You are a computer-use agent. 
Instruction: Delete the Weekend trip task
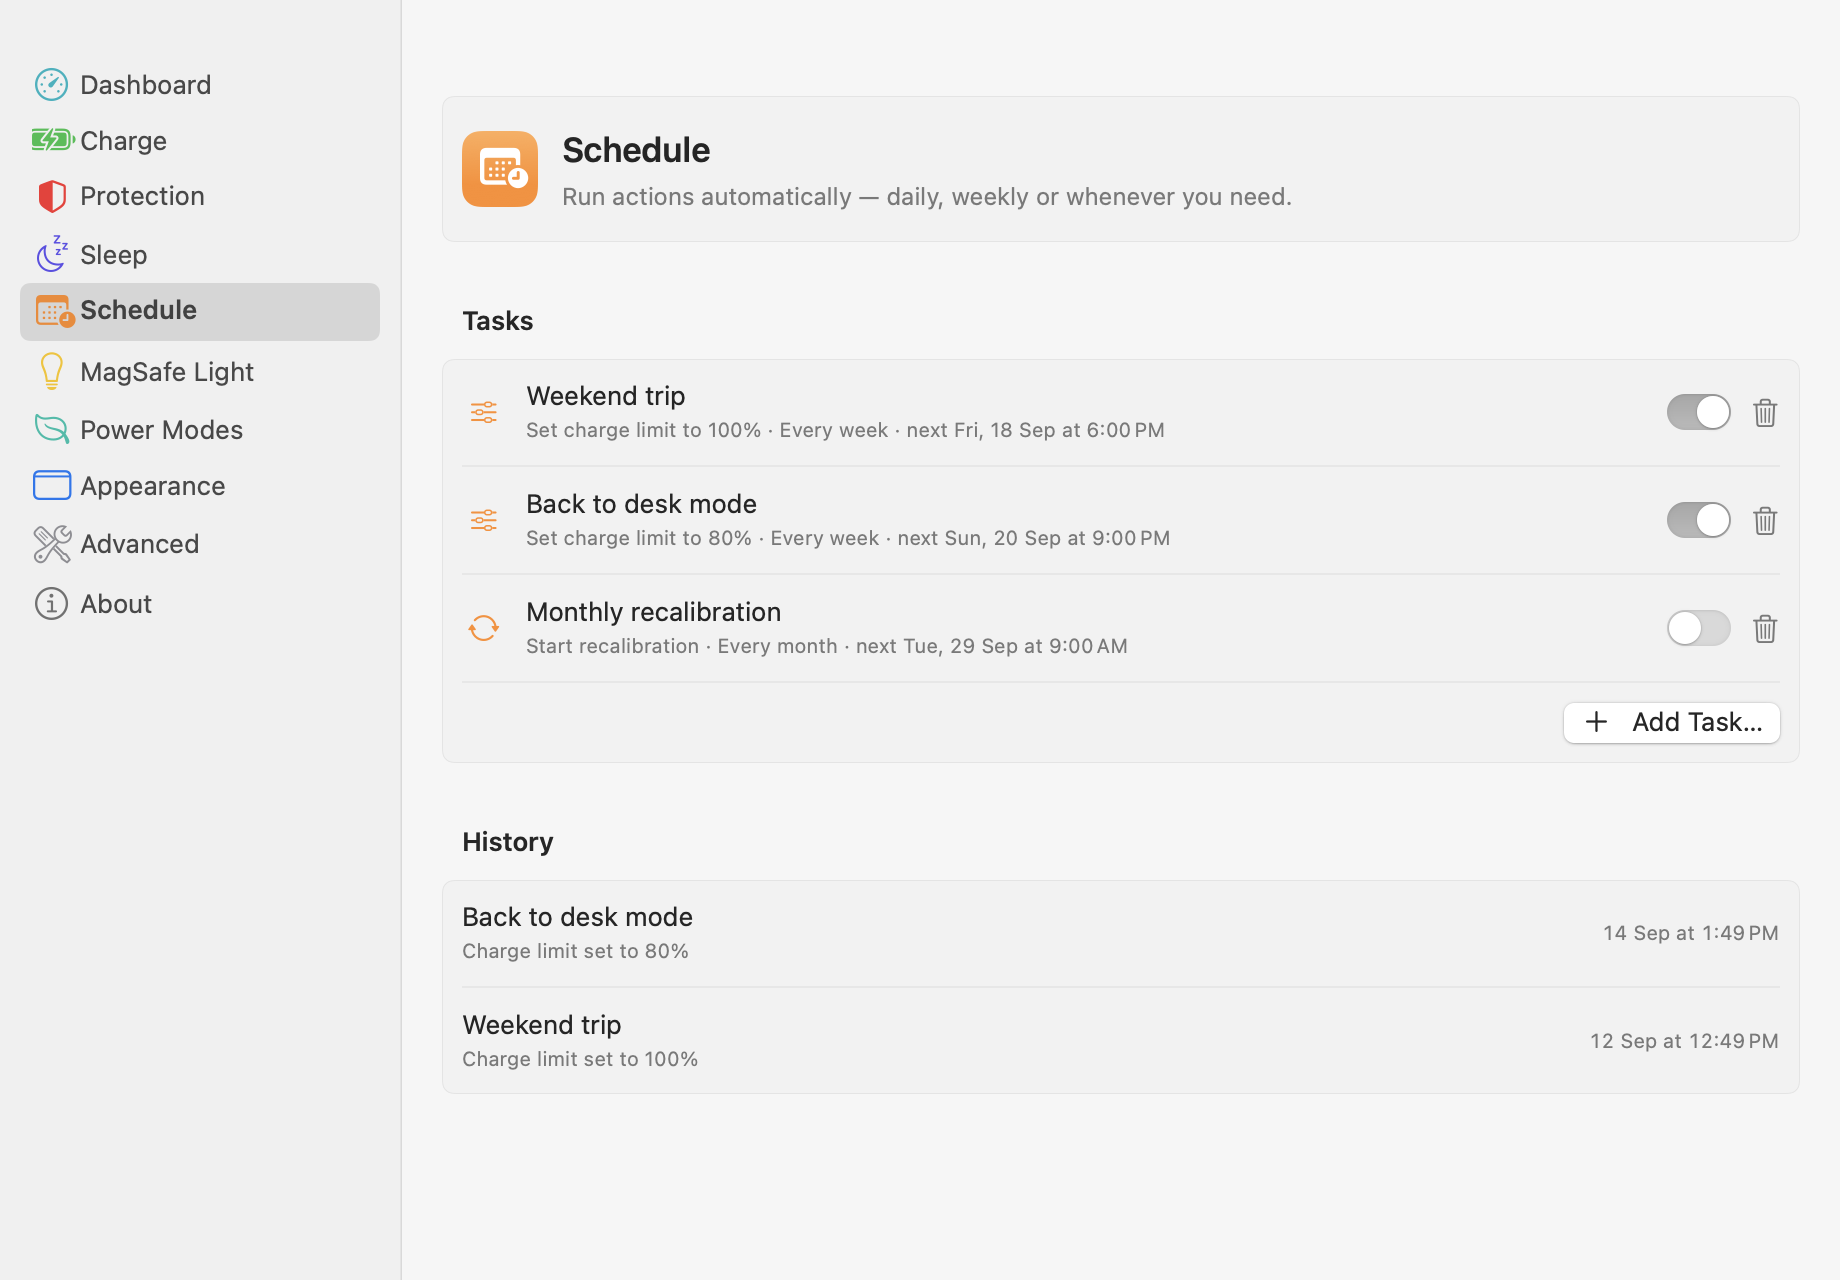pyautogui.click(x=1765, y=412)
